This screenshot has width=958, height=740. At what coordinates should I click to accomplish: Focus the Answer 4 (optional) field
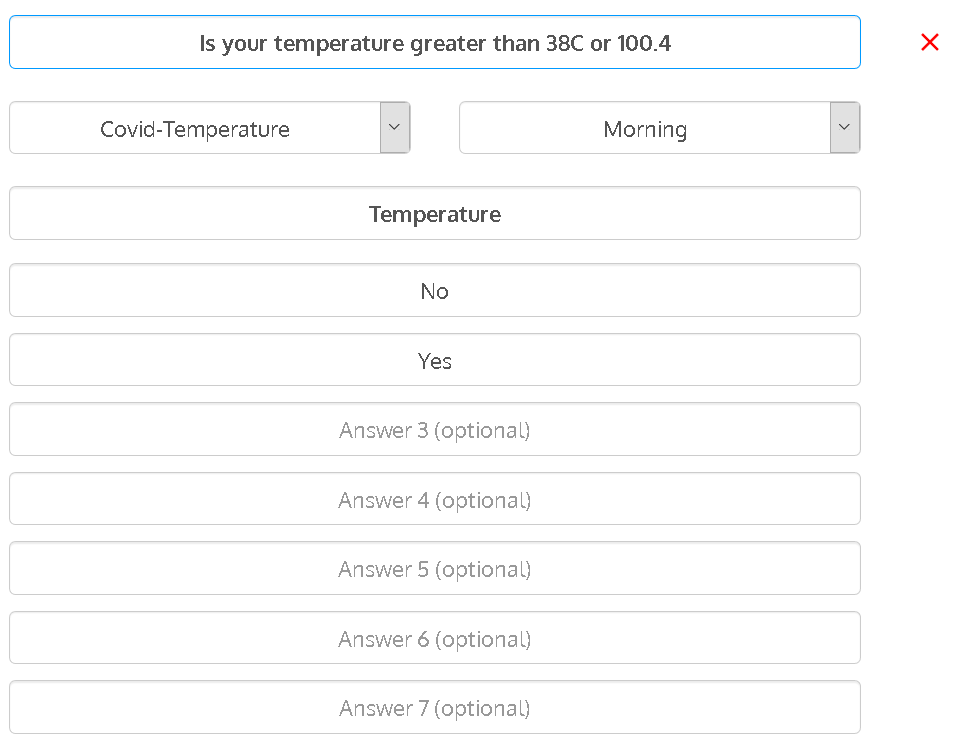pyautogui.click(x=435, y=500)
